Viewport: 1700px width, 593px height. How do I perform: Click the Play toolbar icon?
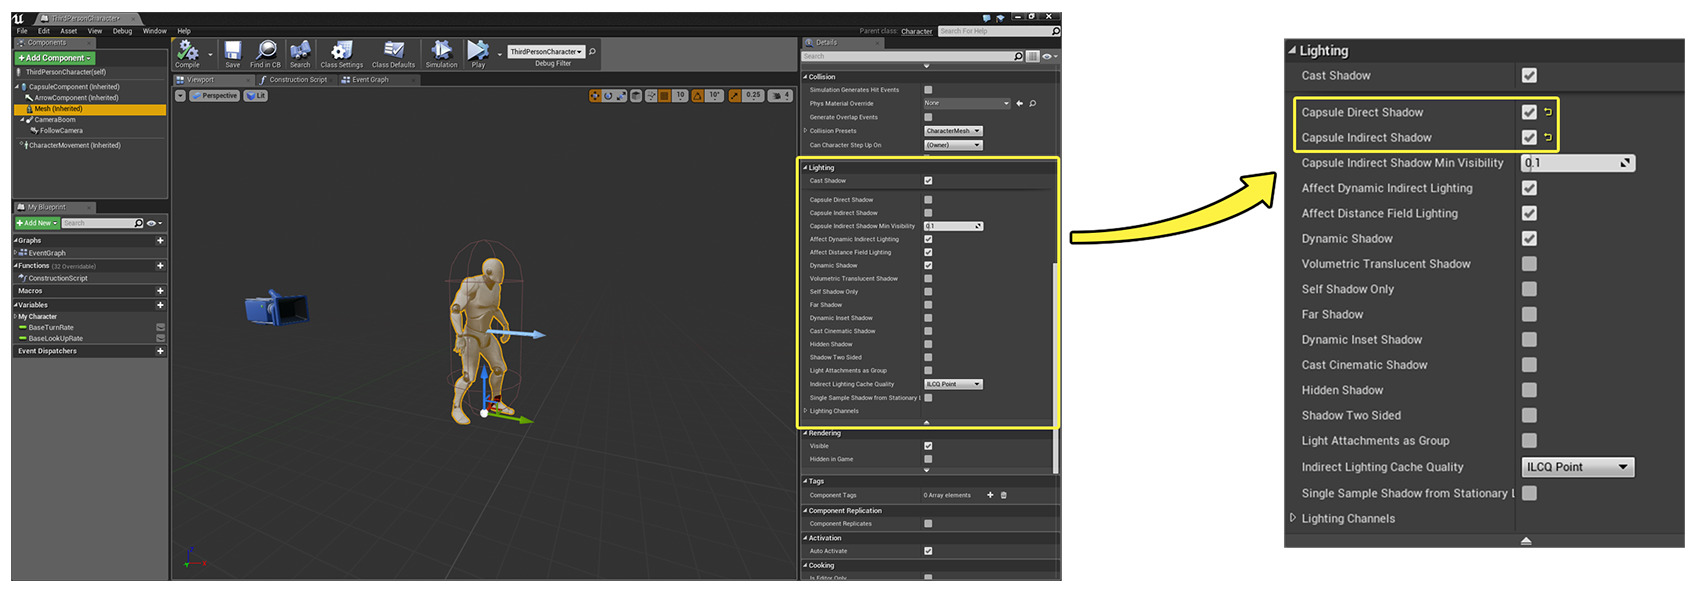click(x=478, y=50)
